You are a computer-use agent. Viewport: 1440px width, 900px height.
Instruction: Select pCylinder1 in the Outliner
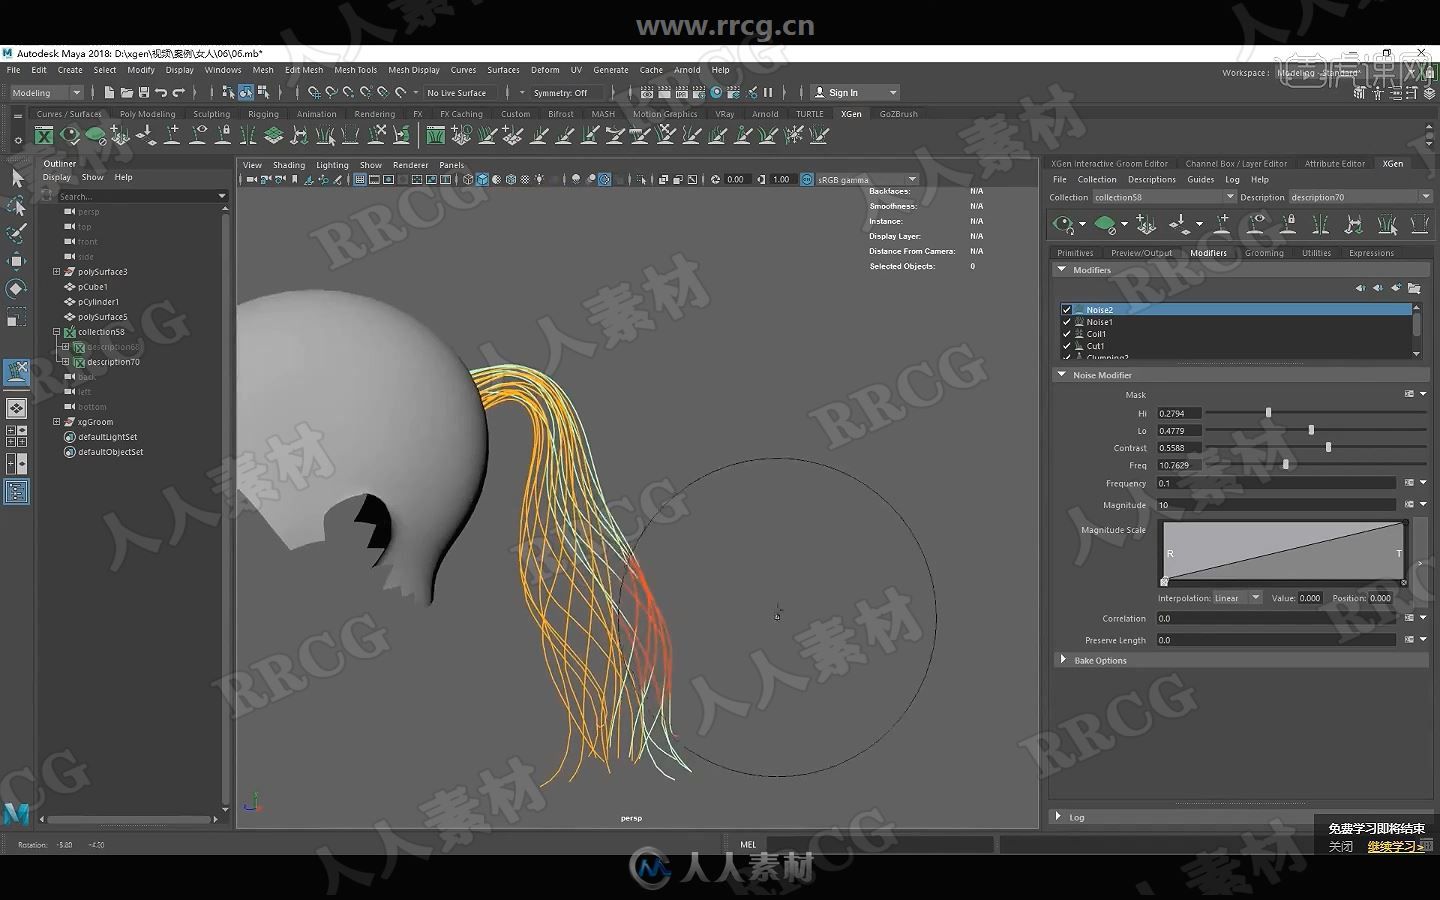(98, 301)
